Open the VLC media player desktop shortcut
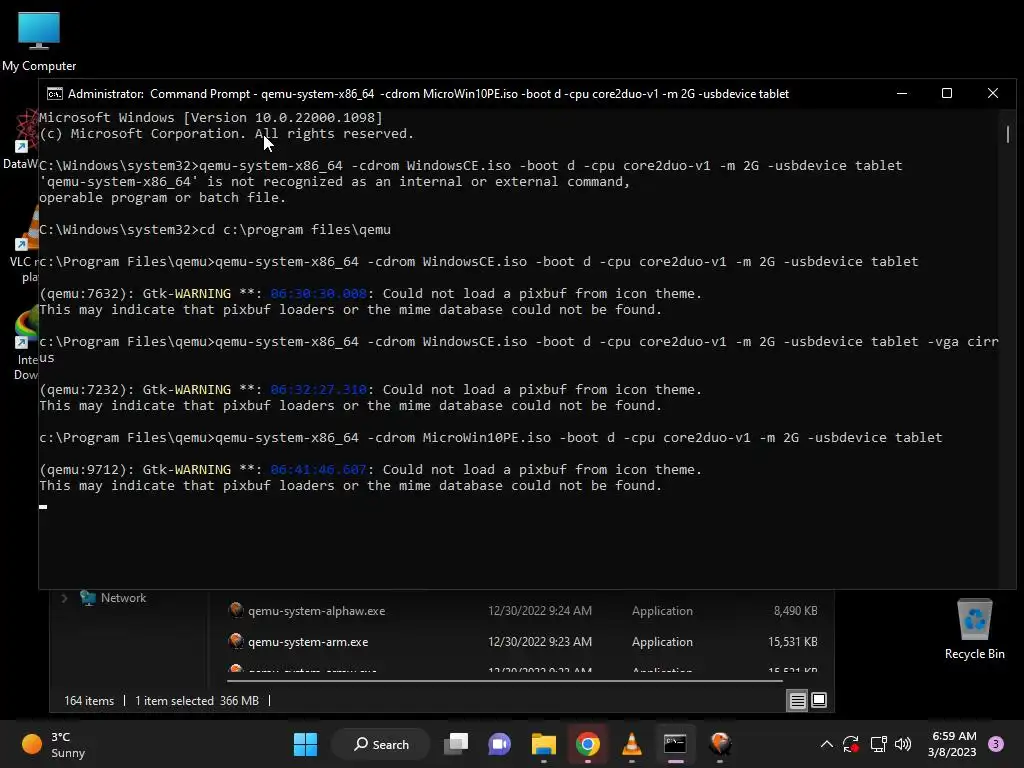This screenshot has height=768, width=1024. pyautogui.click(x=25, y=245)
